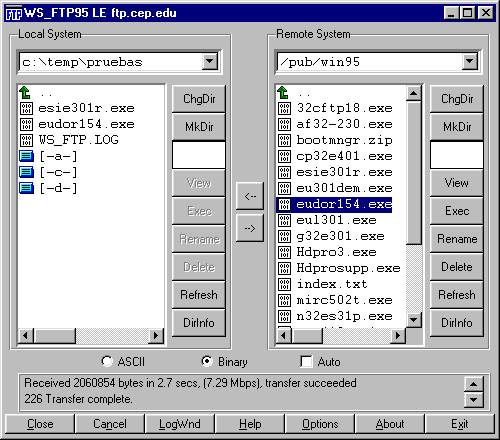500x440 pixels.
Task: Click the left arrow download transfer button
Action: coord(250,196)
